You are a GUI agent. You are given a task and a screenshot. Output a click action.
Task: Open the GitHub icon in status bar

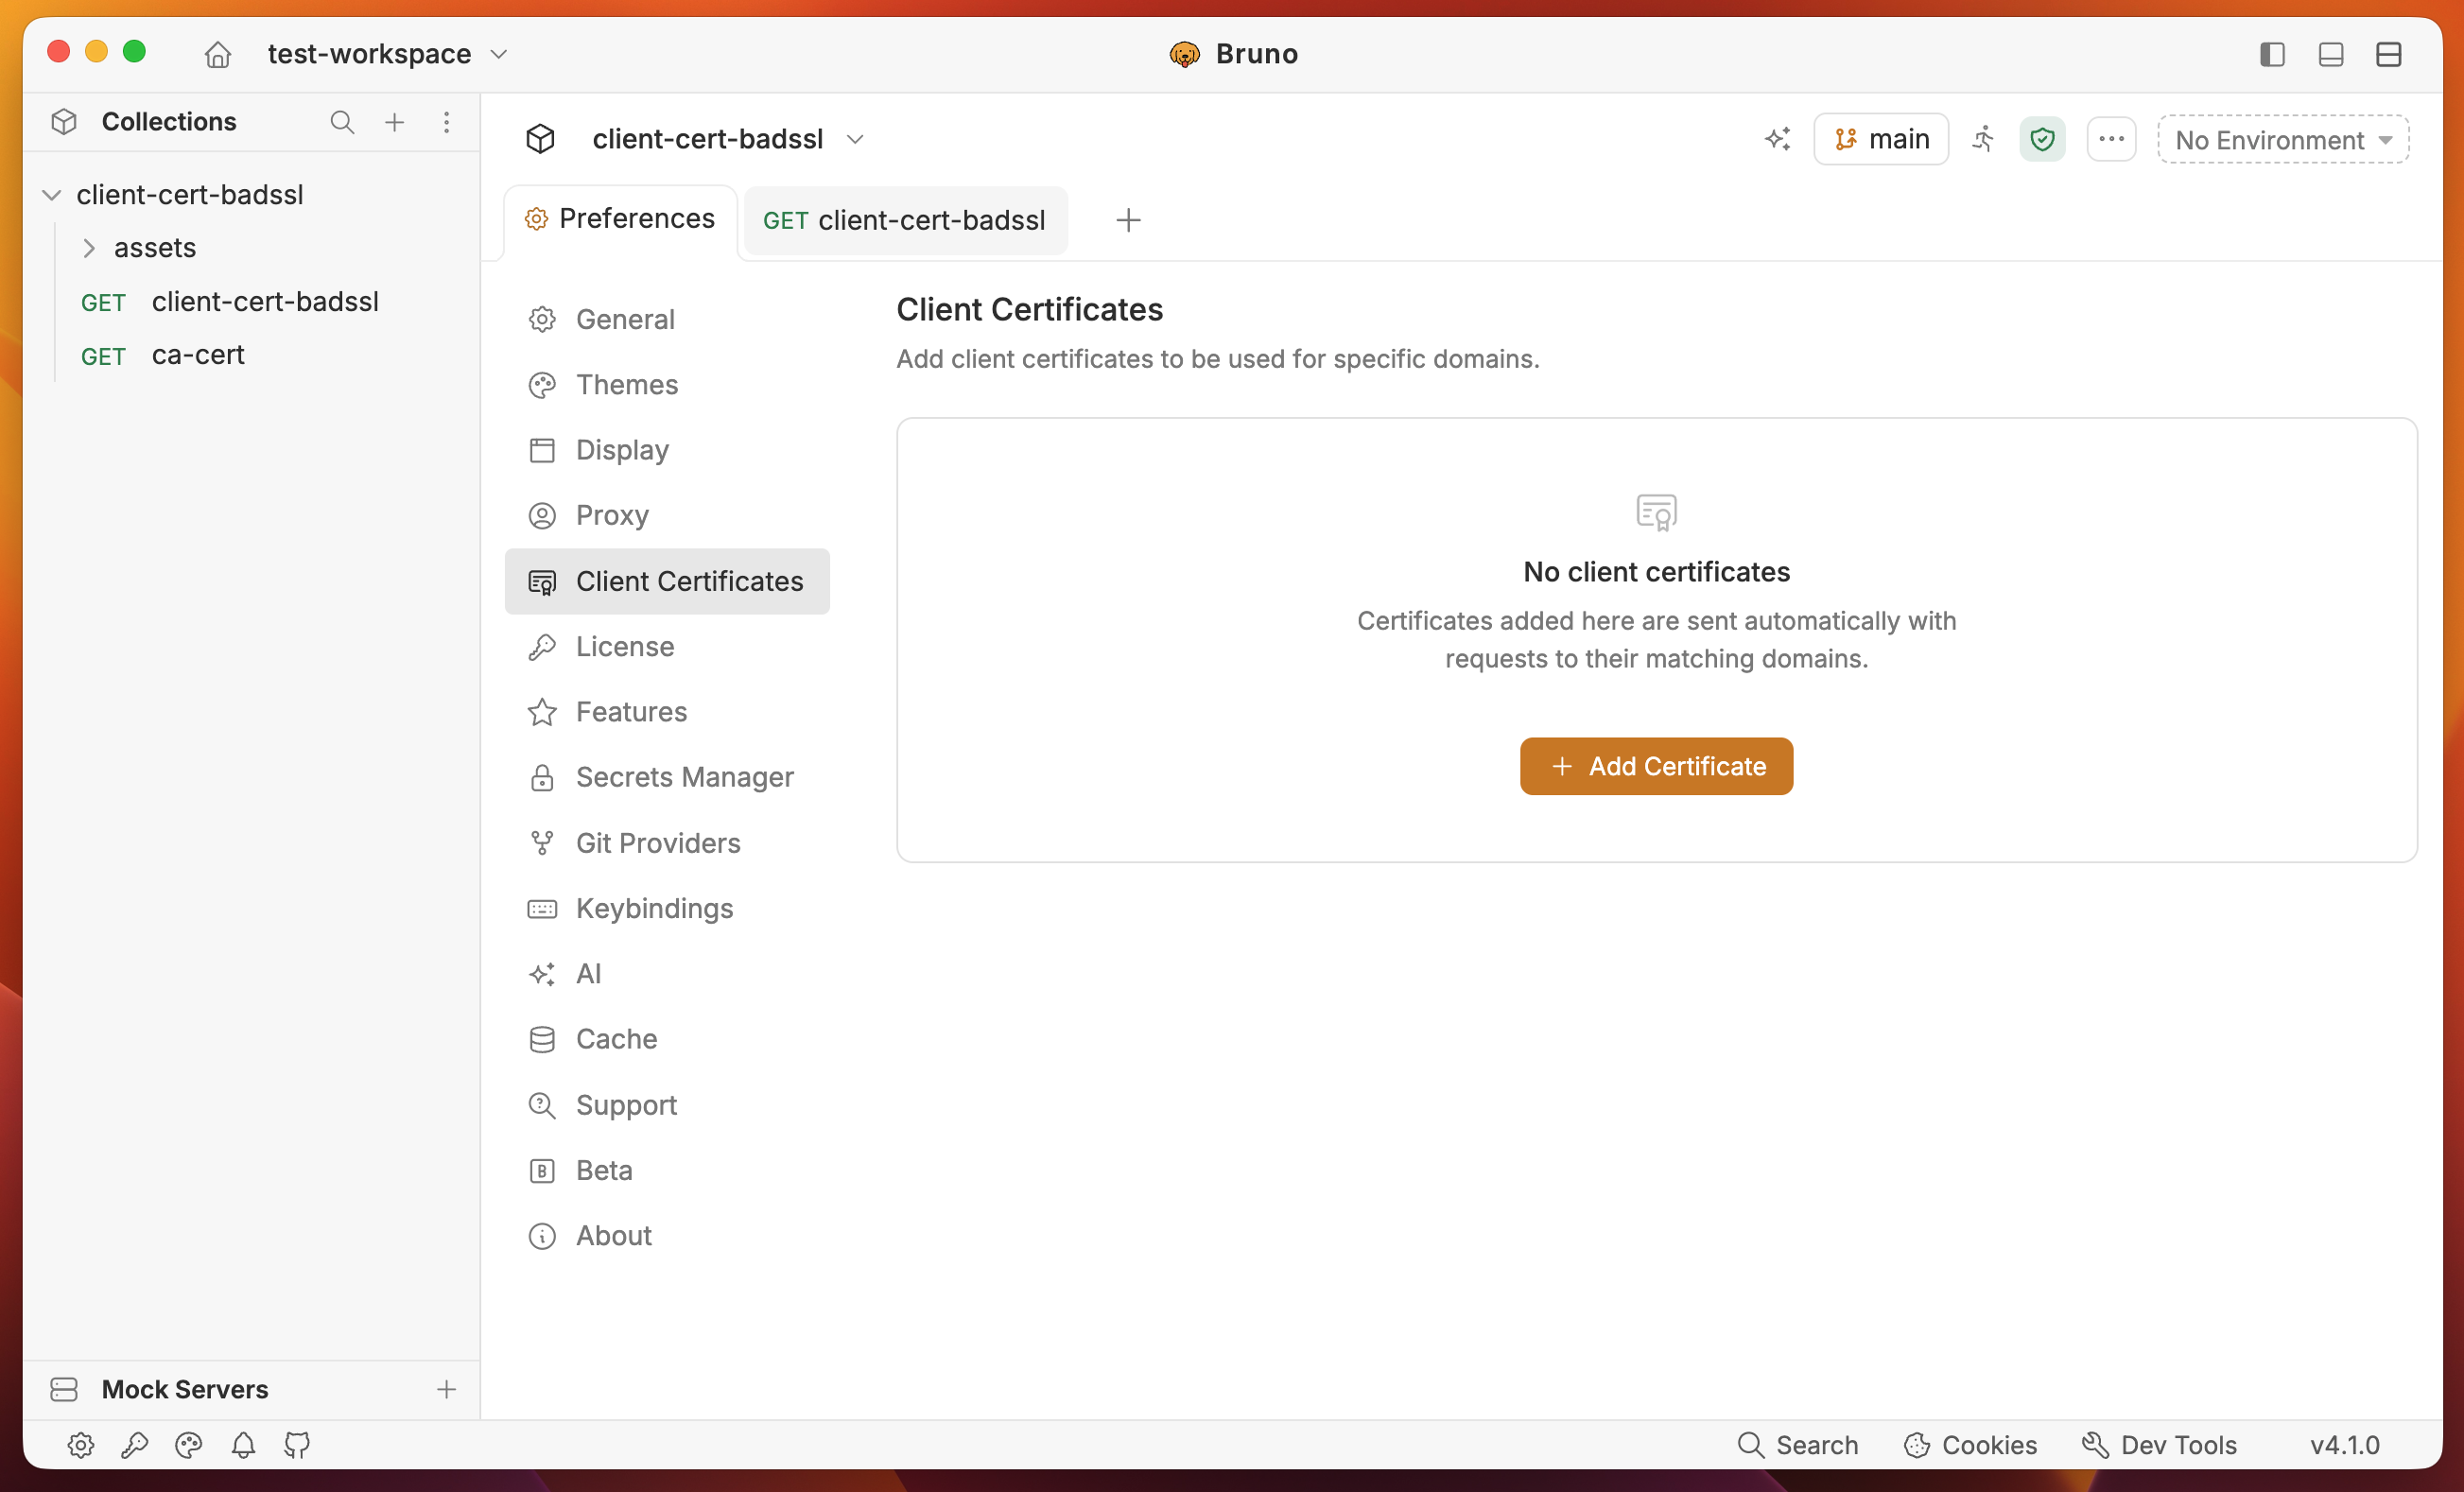(297, 1445)
